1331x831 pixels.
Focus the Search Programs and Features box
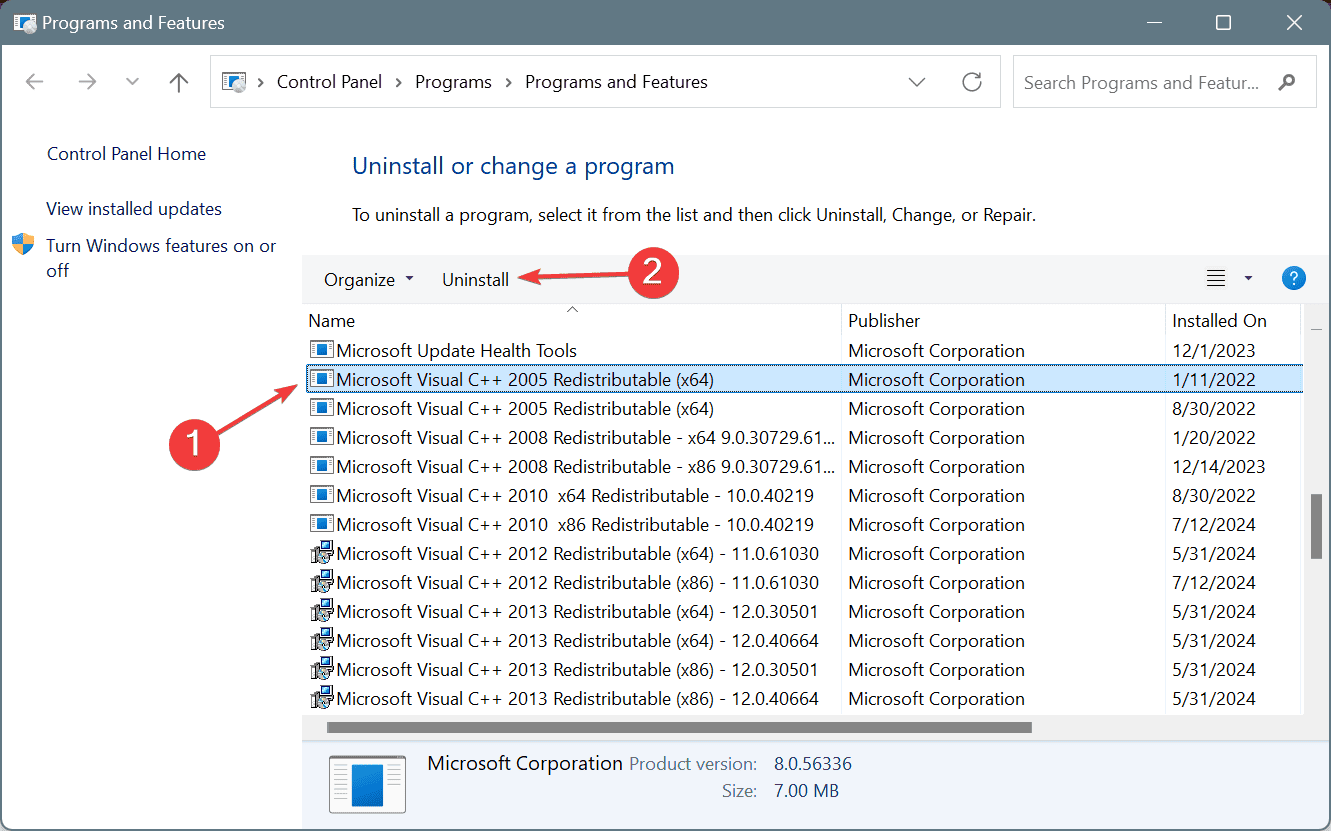click(1165, 82)
